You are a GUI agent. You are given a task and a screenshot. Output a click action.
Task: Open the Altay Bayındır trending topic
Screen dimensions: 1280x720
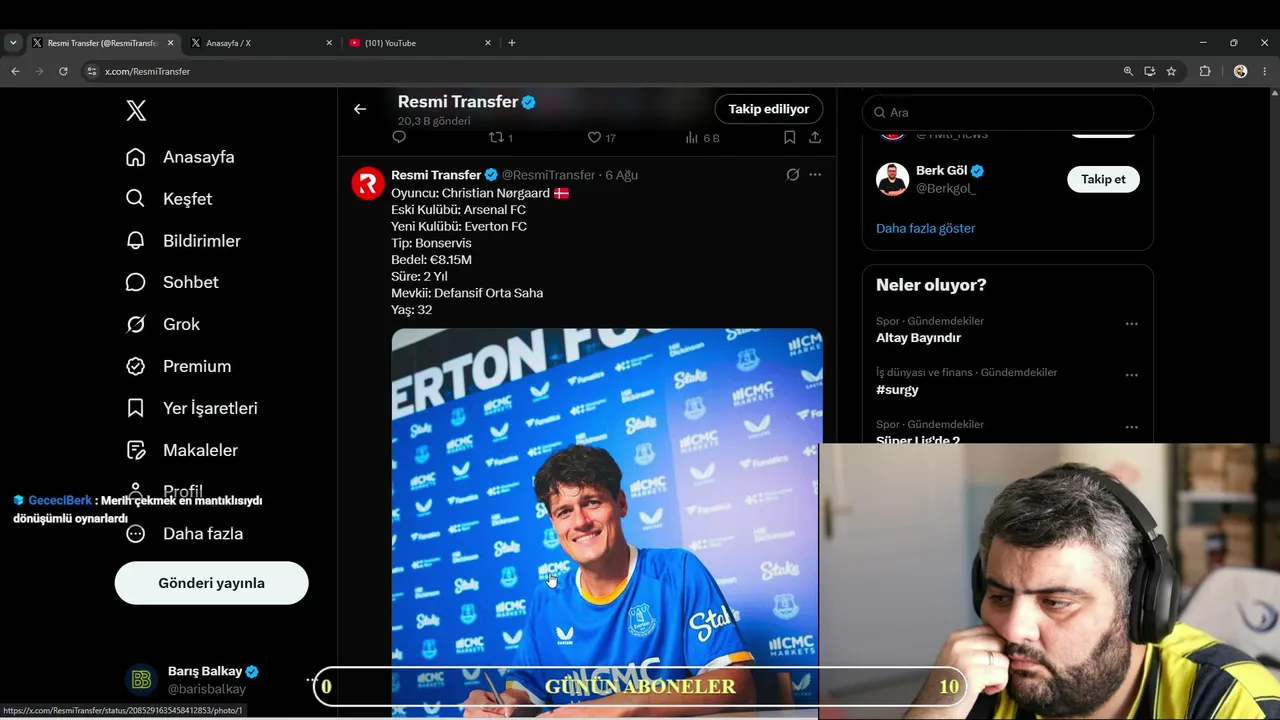(918, 338)
